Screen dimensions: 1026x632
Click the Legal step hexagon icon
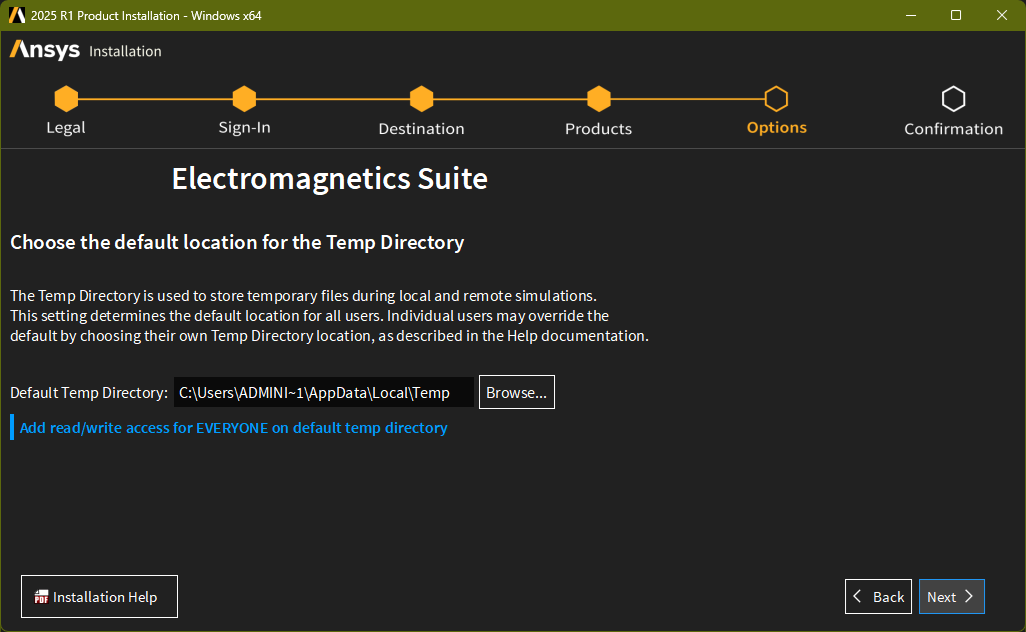click(x=66, y=99)
